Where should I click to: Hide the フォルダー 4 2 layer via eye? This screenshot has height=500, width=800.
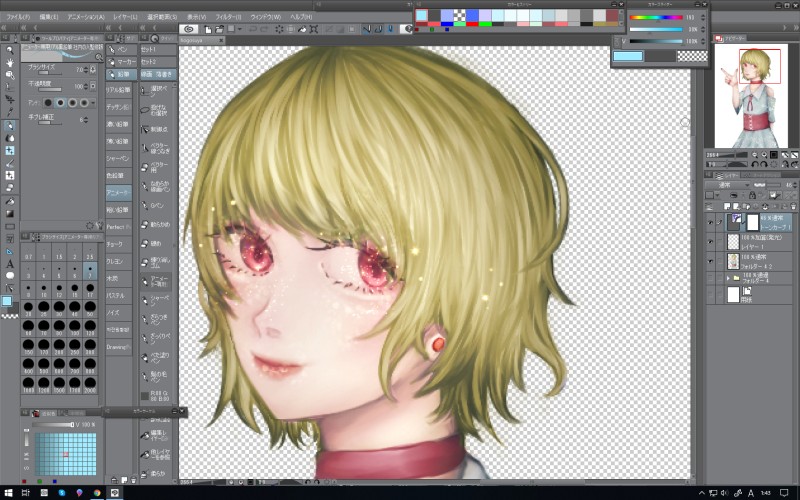tap(710, 262)
